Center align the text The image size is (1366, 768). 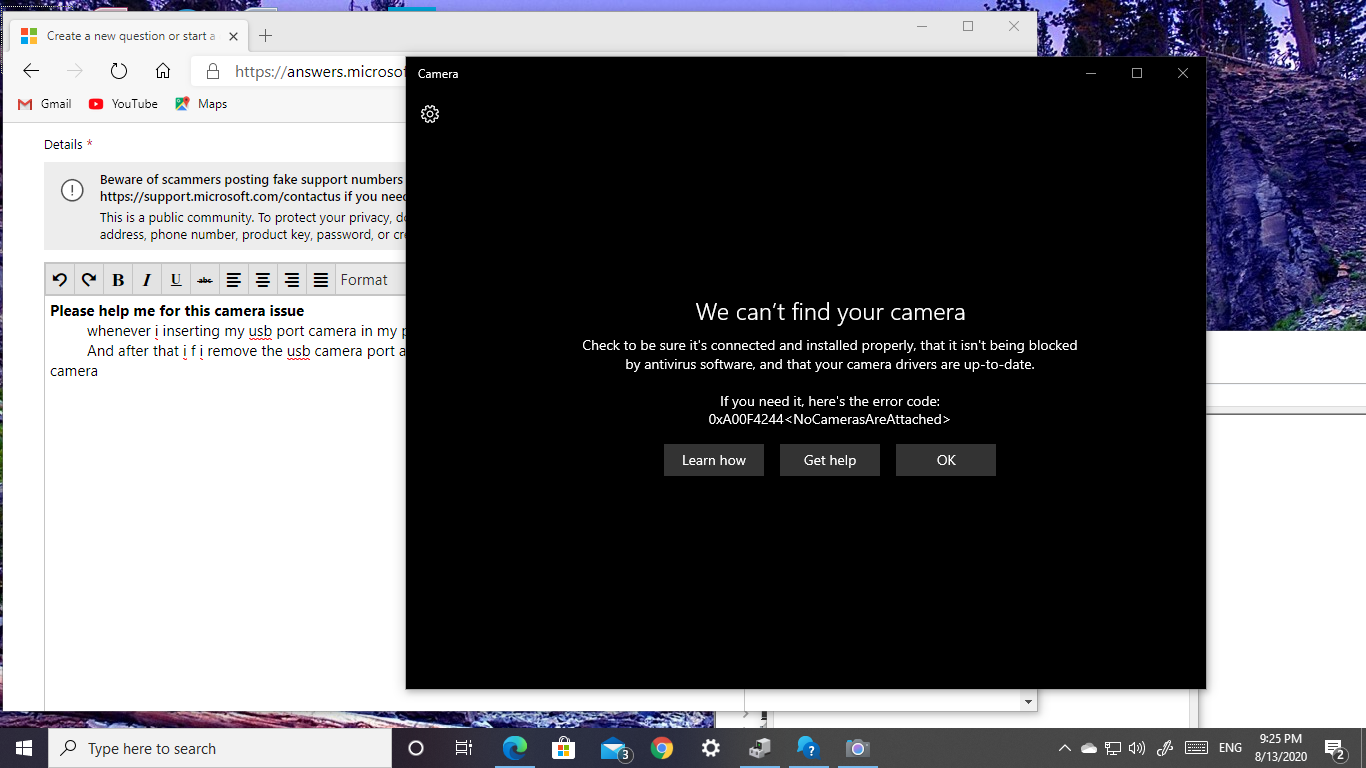coord(263,280)
